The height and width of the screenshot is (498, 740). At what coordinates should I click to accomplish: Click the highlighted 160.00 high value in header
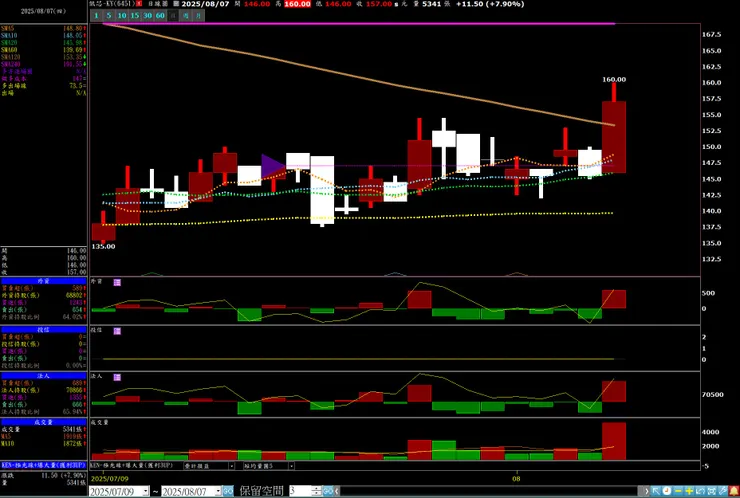(x=297, y=4)
